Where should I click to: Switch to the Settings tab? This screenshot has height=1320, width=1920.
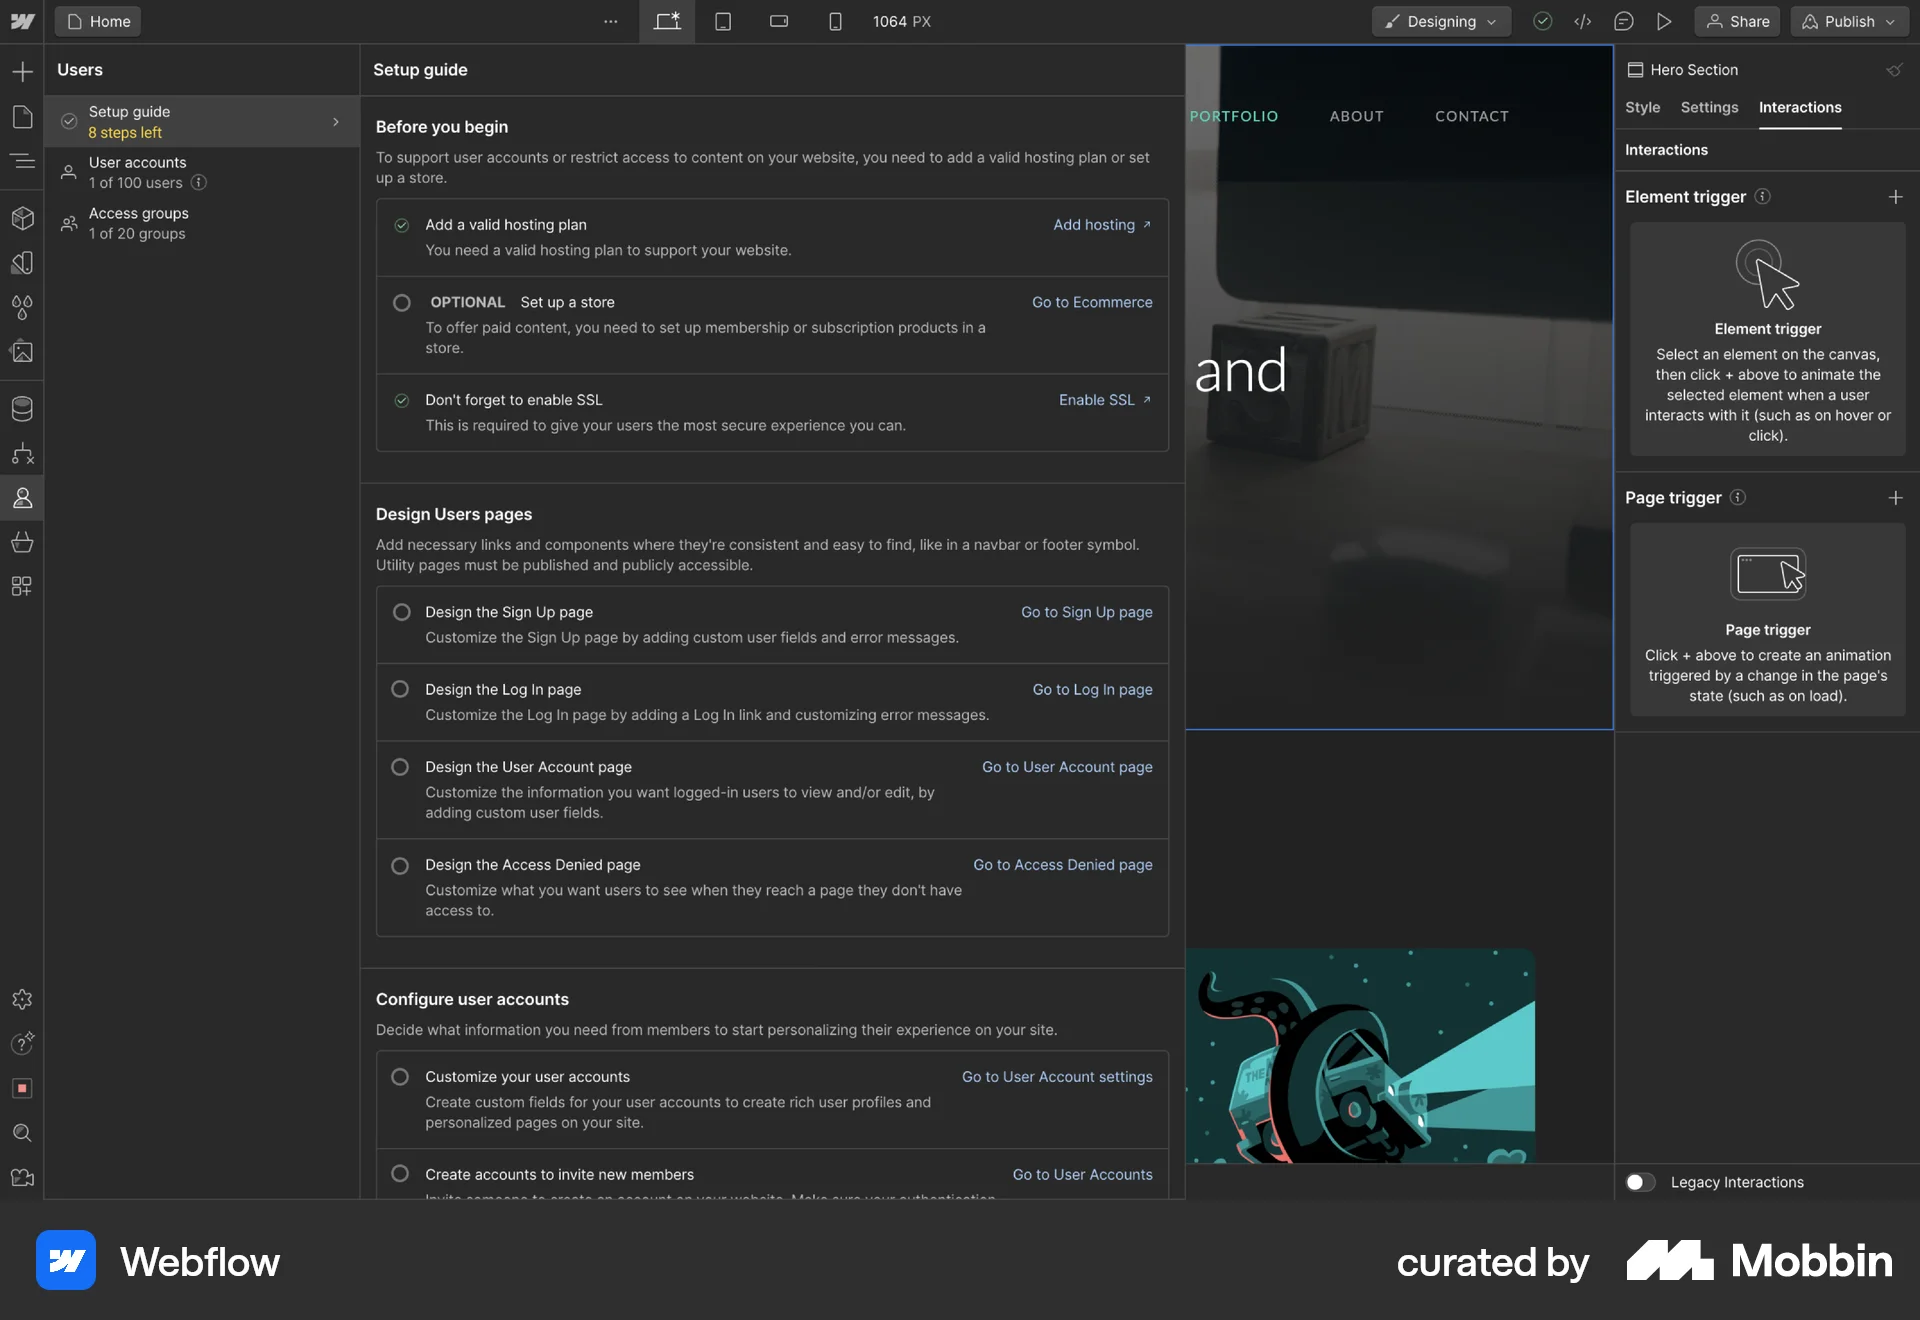coord(1709,107)
